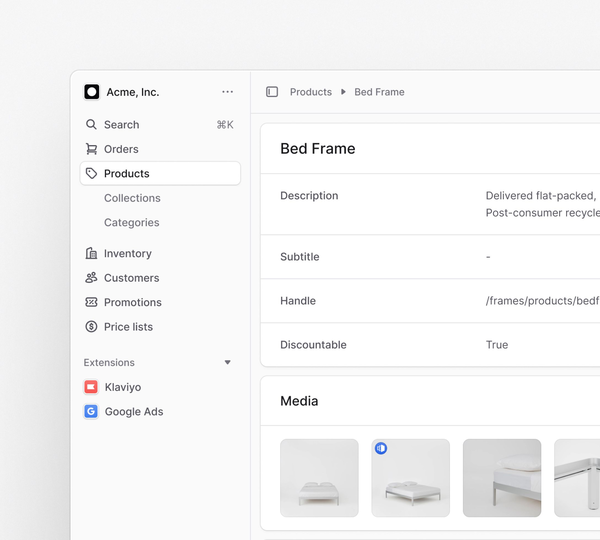Image resolution: width=600 pixels, height=540 pixels.
Task: Click the Bed Frame breadcrumb
Action: pyautogui.click(x=379, y=92)
